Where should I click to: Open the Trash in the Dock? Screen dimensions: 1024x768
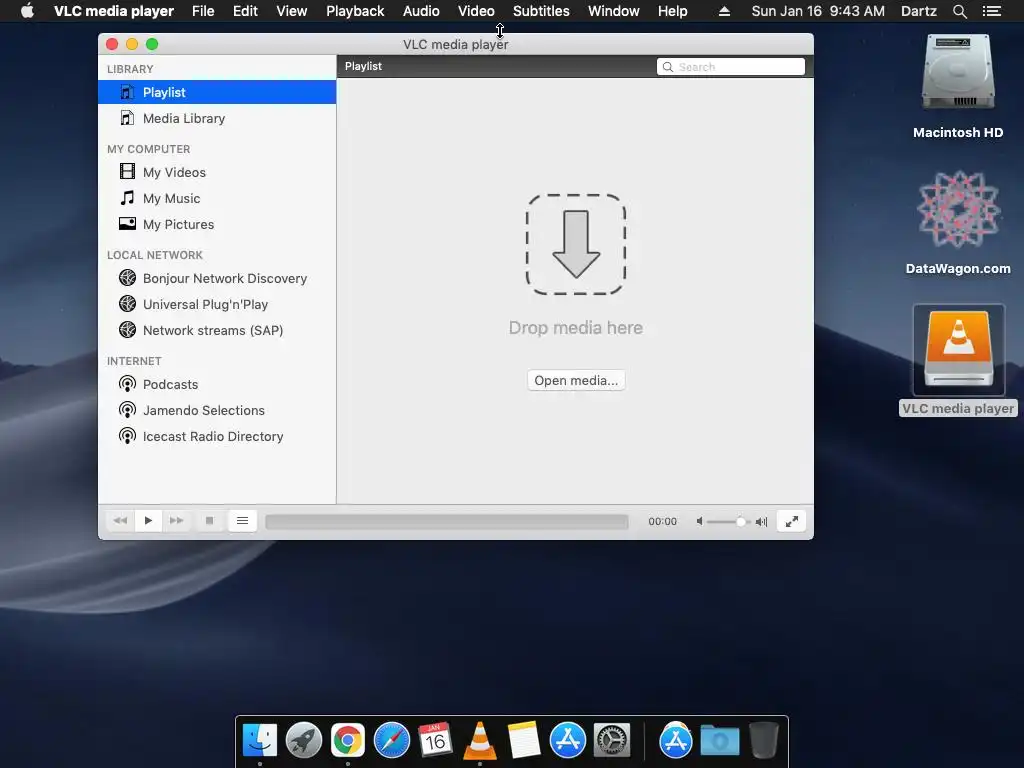click(x=763, y=740)
